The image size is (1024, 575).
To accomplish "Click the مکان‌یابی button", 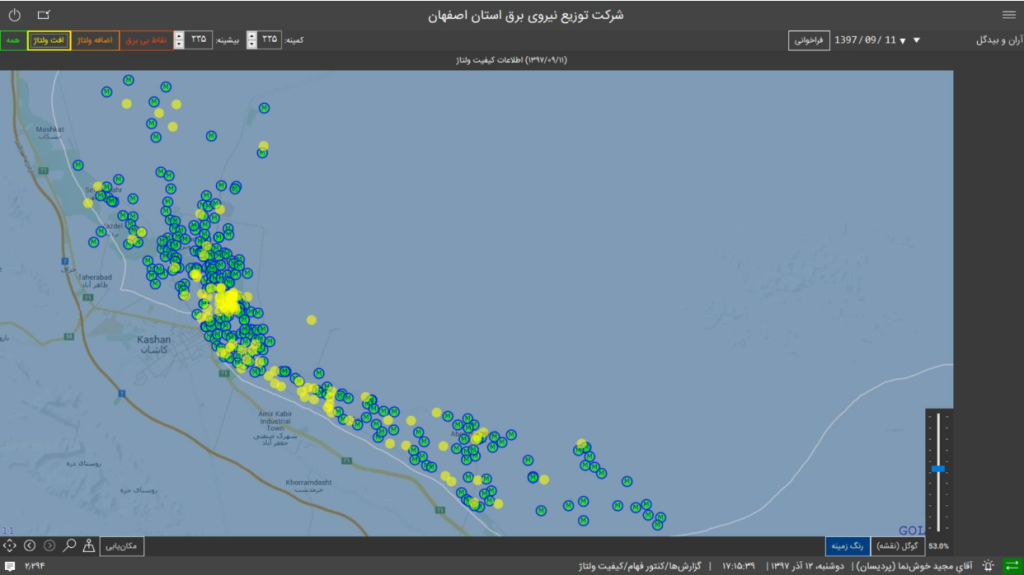I will [x=123, y=545].
